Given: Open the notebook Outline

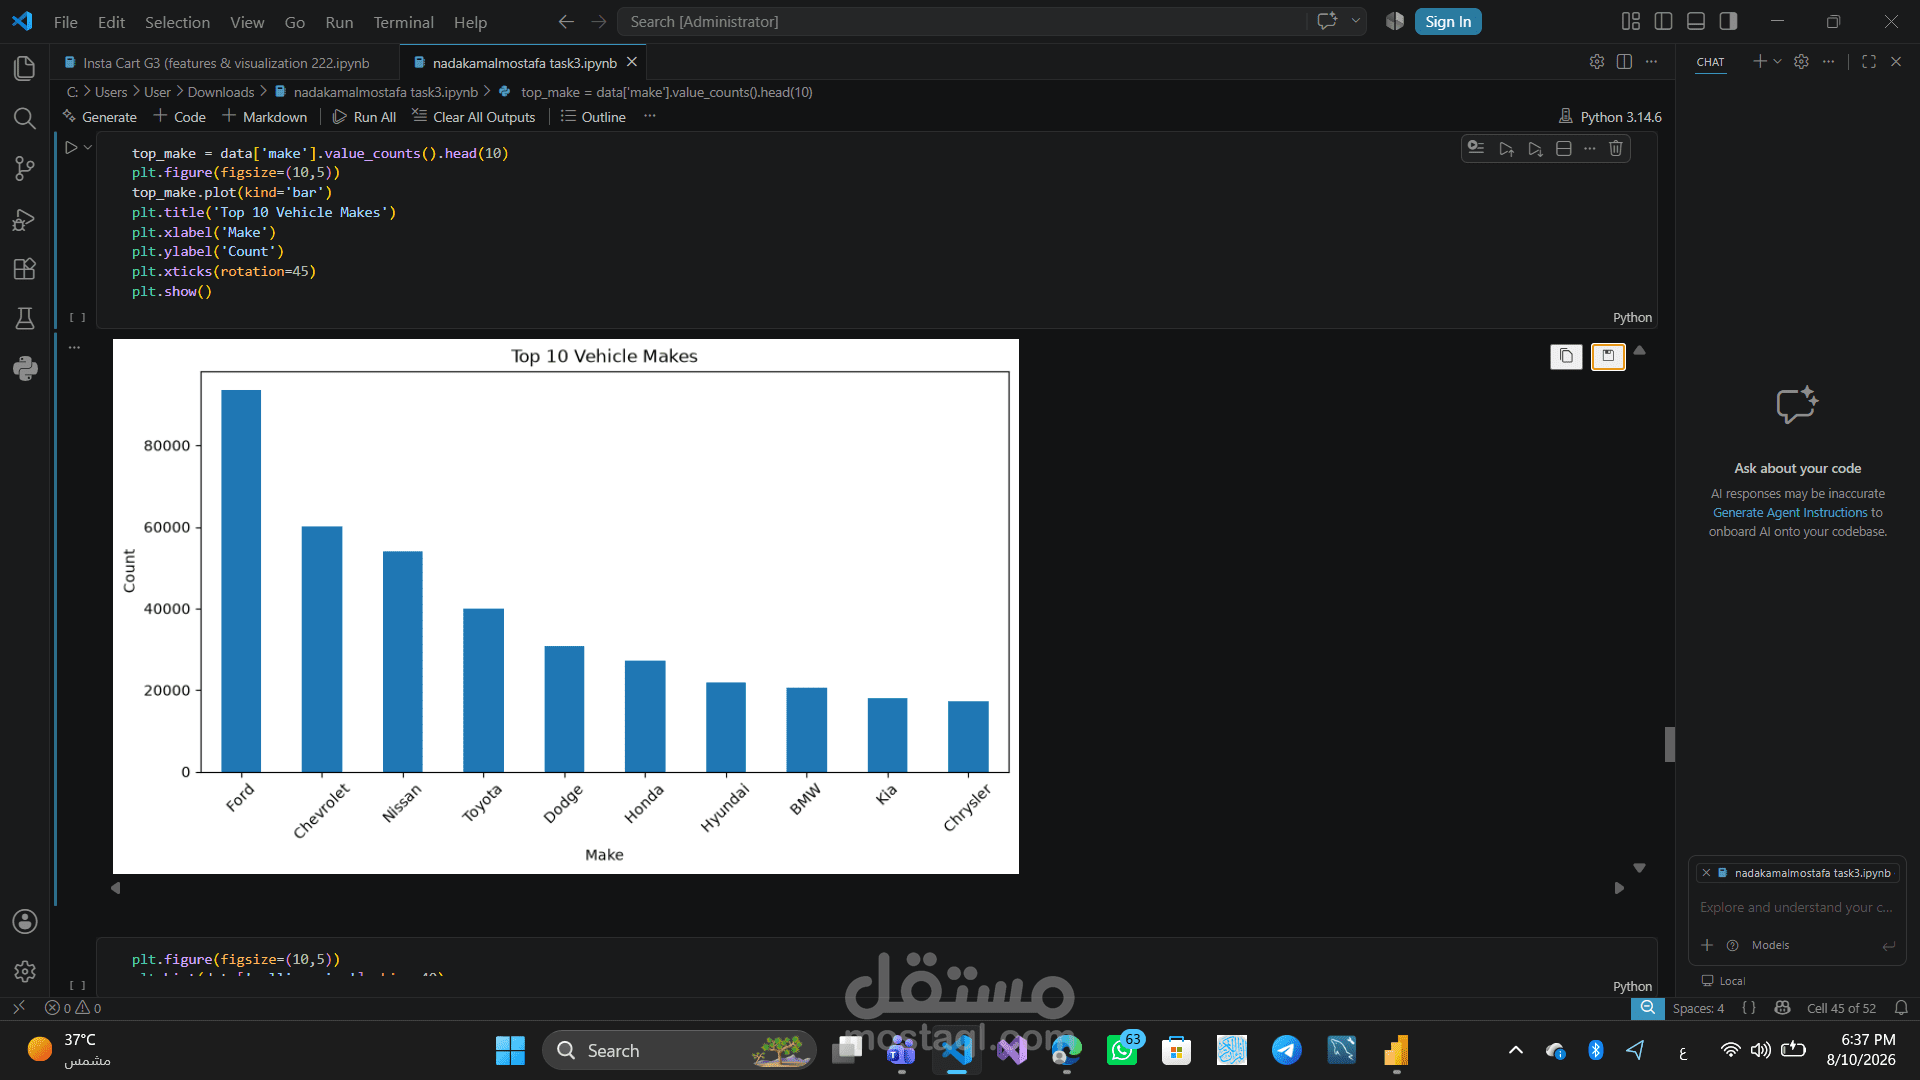Looking at the screenshot, I should (x=593, y=117).
